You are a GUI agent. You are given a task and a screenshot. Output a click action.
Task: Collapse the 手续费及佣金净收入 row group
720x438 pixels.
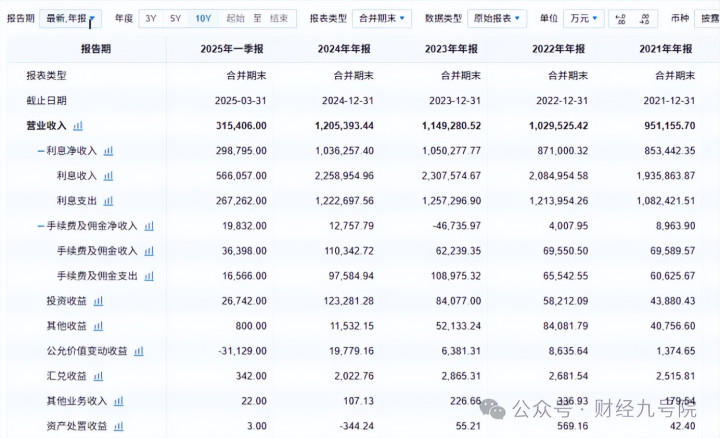pos(41,226)
